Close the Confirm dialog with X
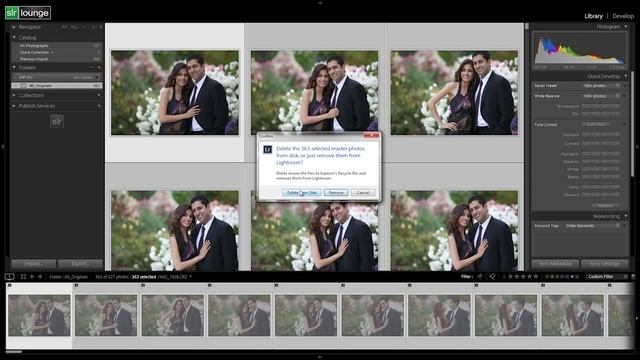 (371, 136)
